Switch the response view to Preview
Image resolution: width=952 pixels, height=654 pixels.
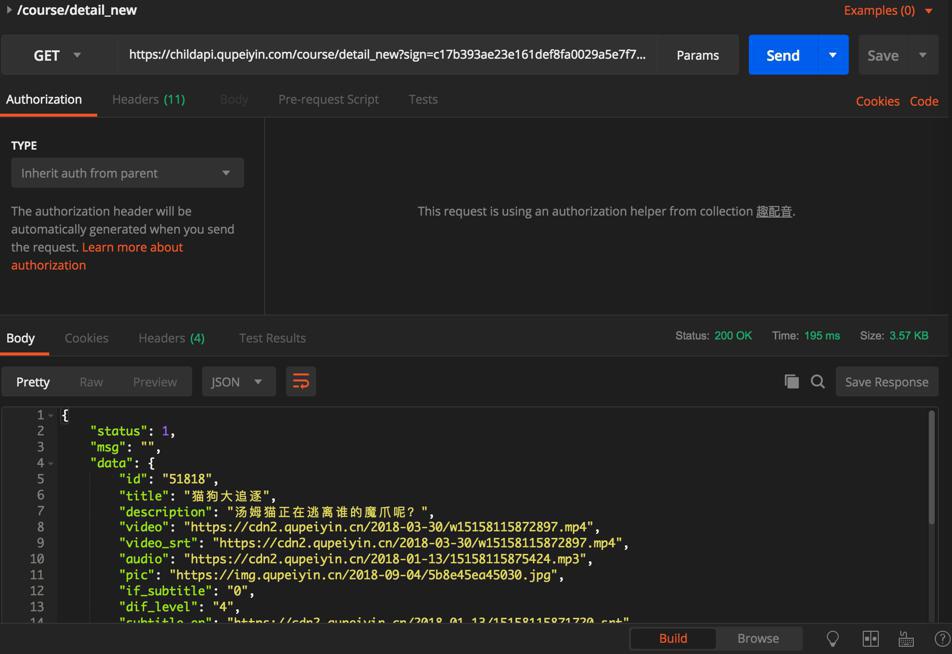(x=155, y=382)
